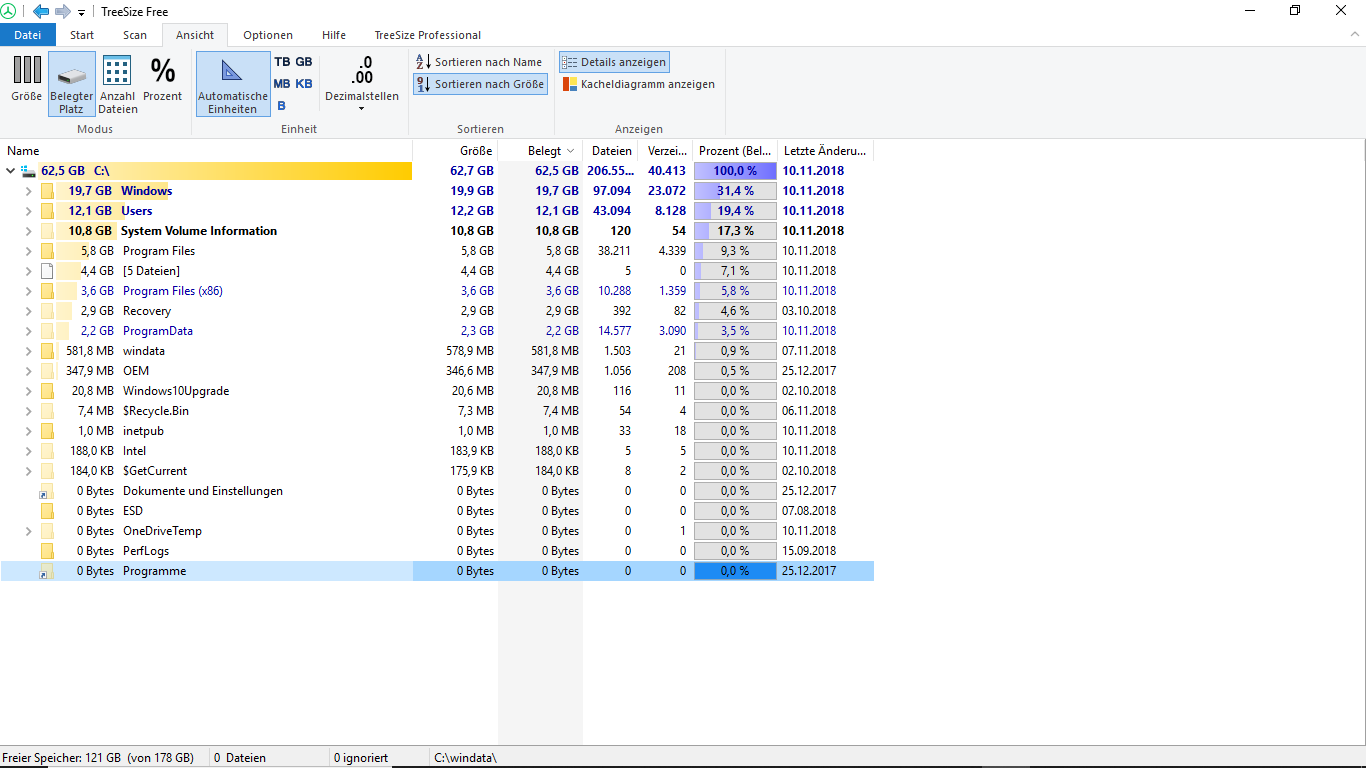Open the Hilfe ribbon tab
Image resolution: width=1366 pixels, height=768 pixels.
[x=334, y=35]
